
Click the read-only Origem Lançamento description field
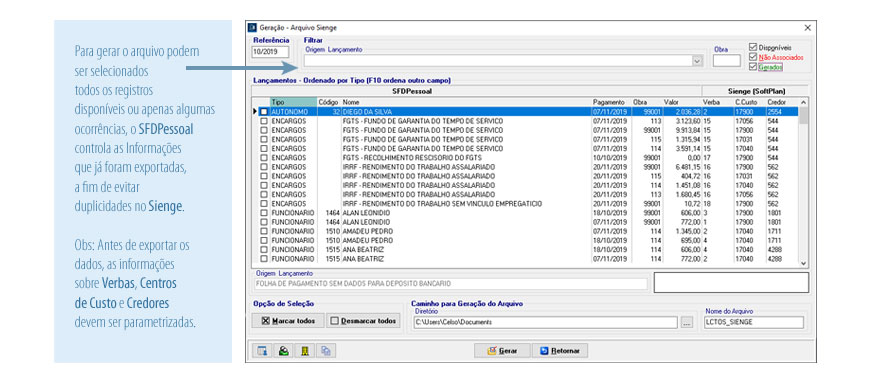pos(450,284)
